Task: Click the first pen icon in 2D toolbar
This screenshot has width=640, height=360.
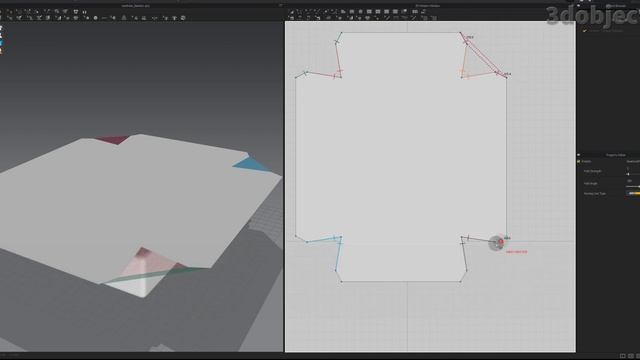Action: 292,11
